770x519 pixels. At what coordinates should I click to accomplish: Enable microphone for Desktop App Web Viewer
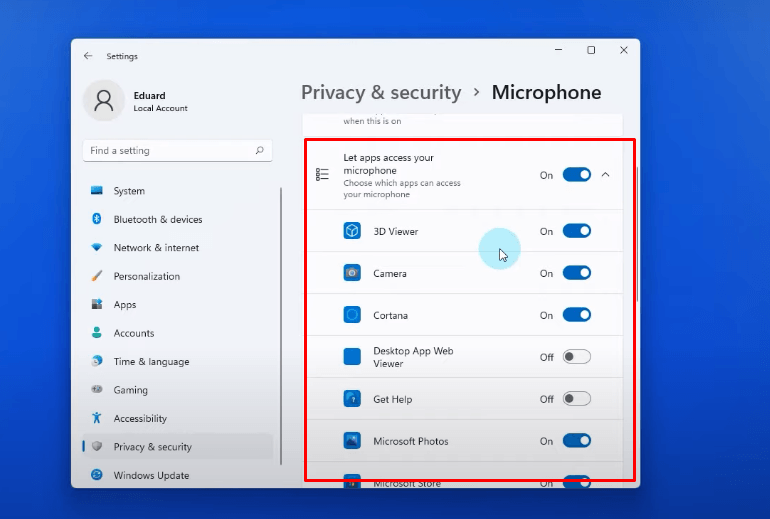click(x=577, y=357)
